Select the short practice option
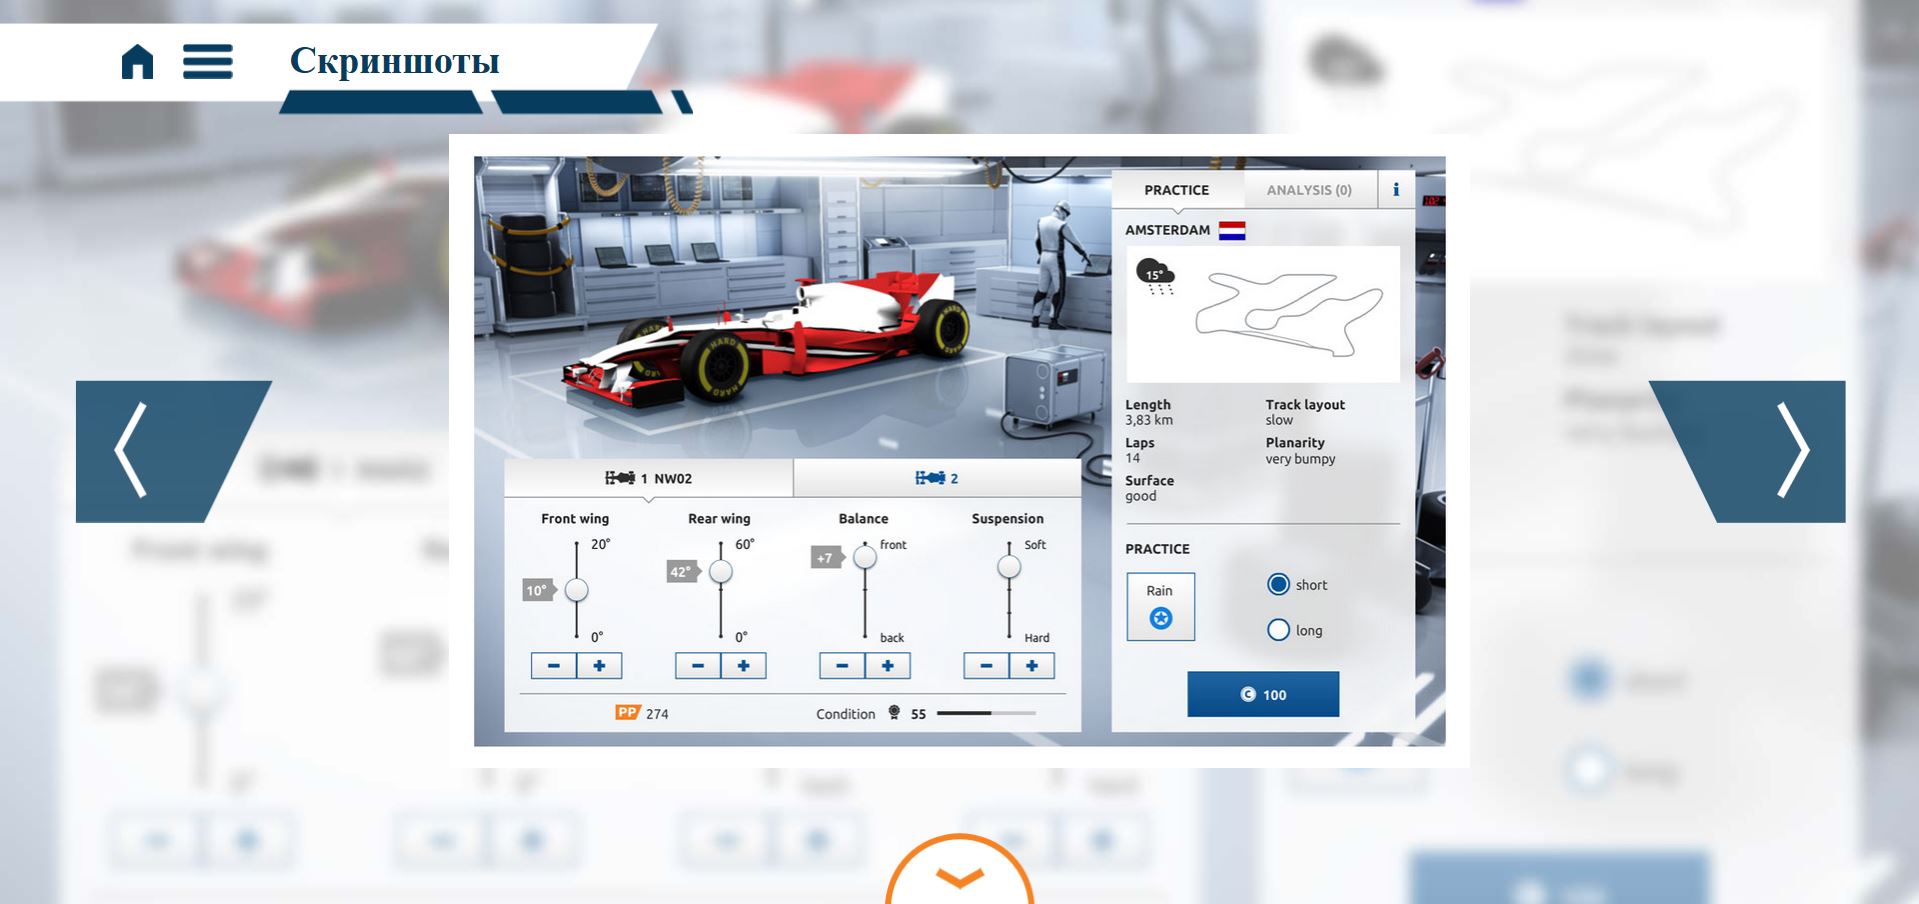Viewport: 1919px width, 904px height. 1278,584
